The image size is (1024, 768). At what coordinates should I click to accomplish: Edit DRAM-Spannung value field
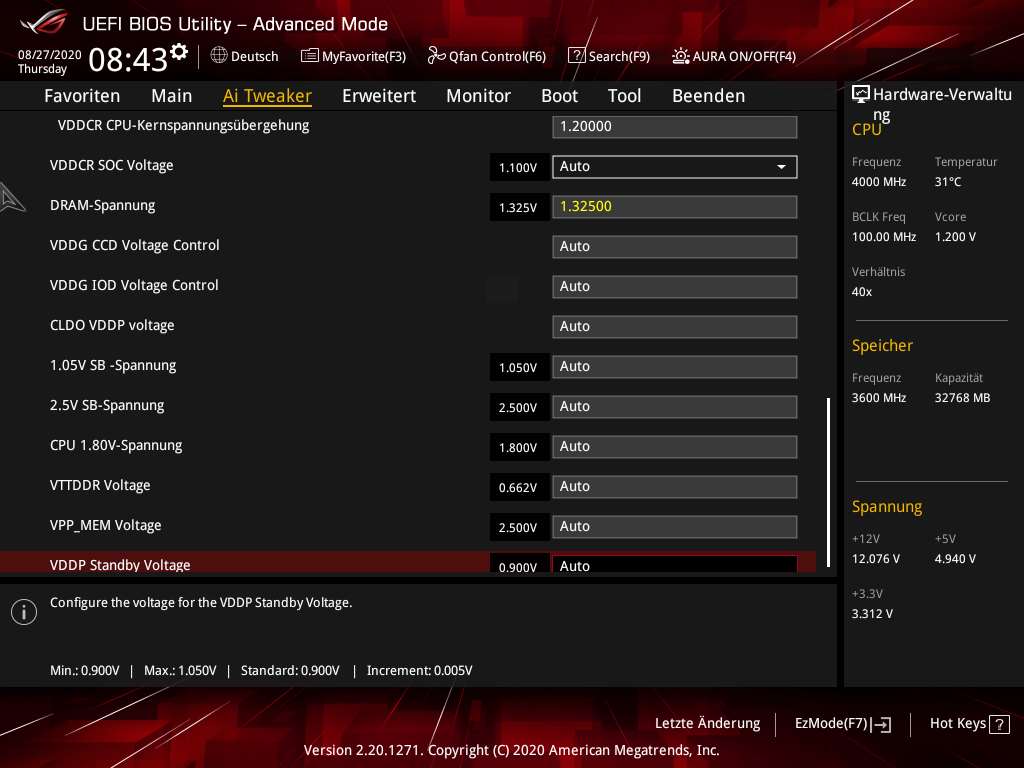pos(675,207)
